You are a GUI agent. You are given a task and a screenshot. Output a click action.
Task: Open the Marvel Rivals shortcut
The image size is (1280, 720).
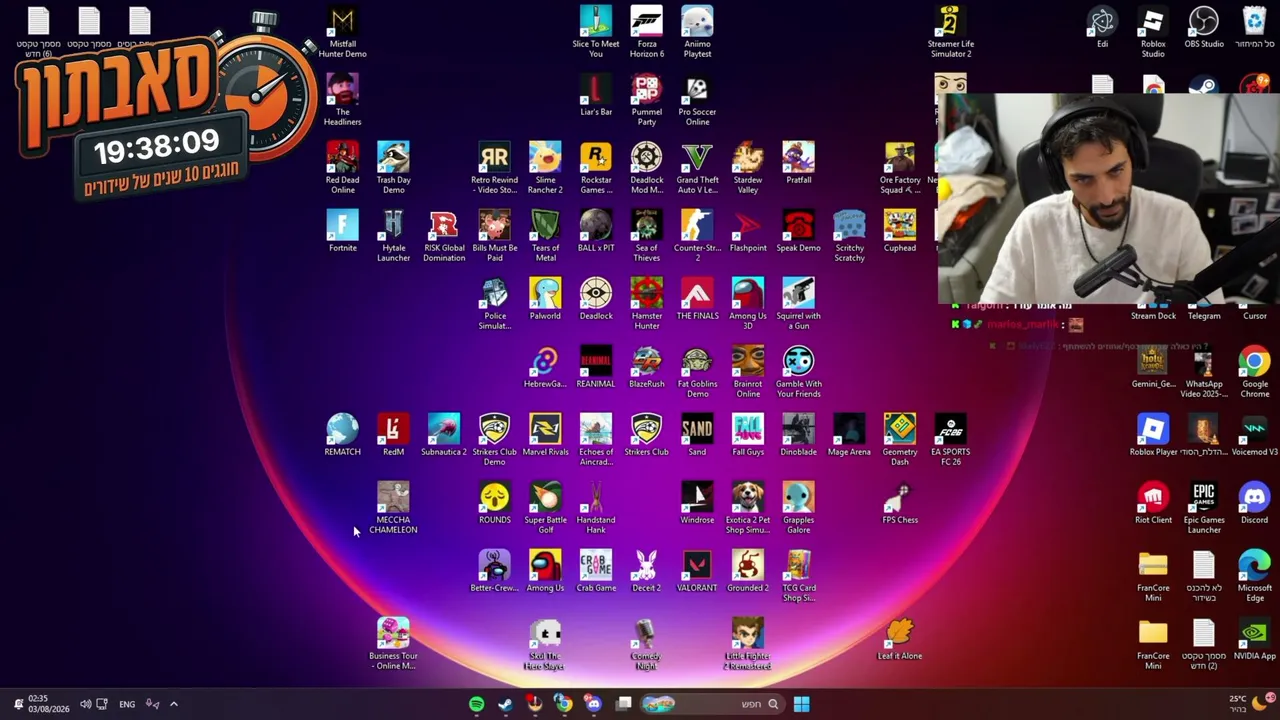[x=545, y=435]
